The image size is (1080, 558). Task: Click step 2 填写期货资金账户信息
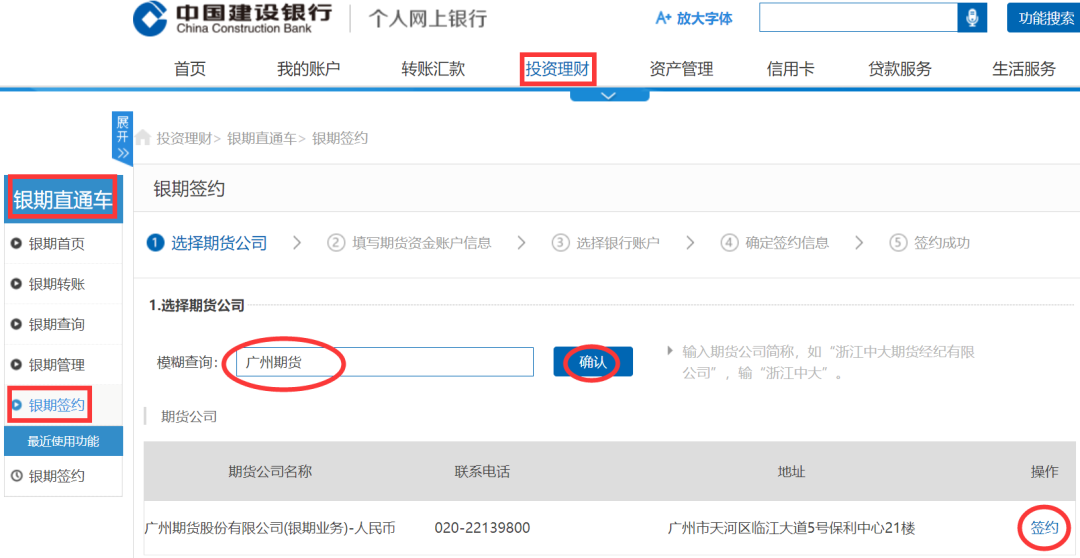click(409, 242)
